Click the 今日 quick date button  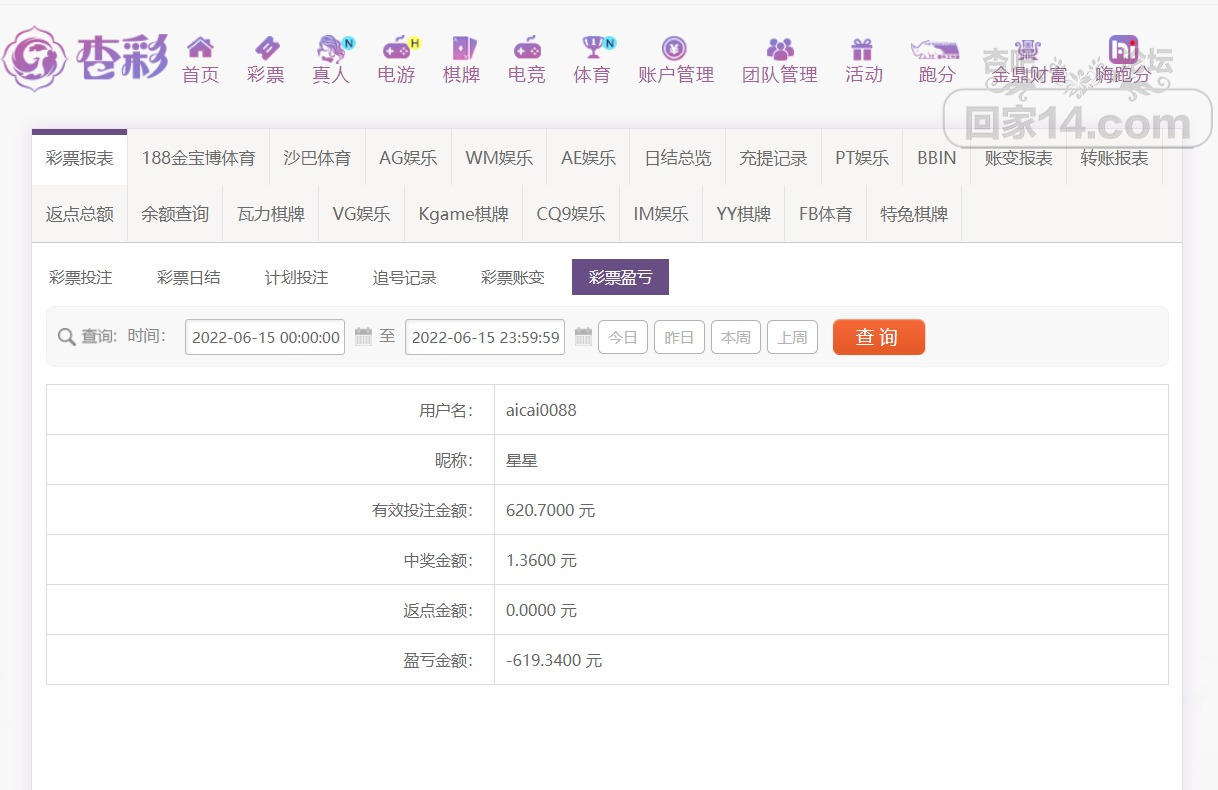[623, 337]
